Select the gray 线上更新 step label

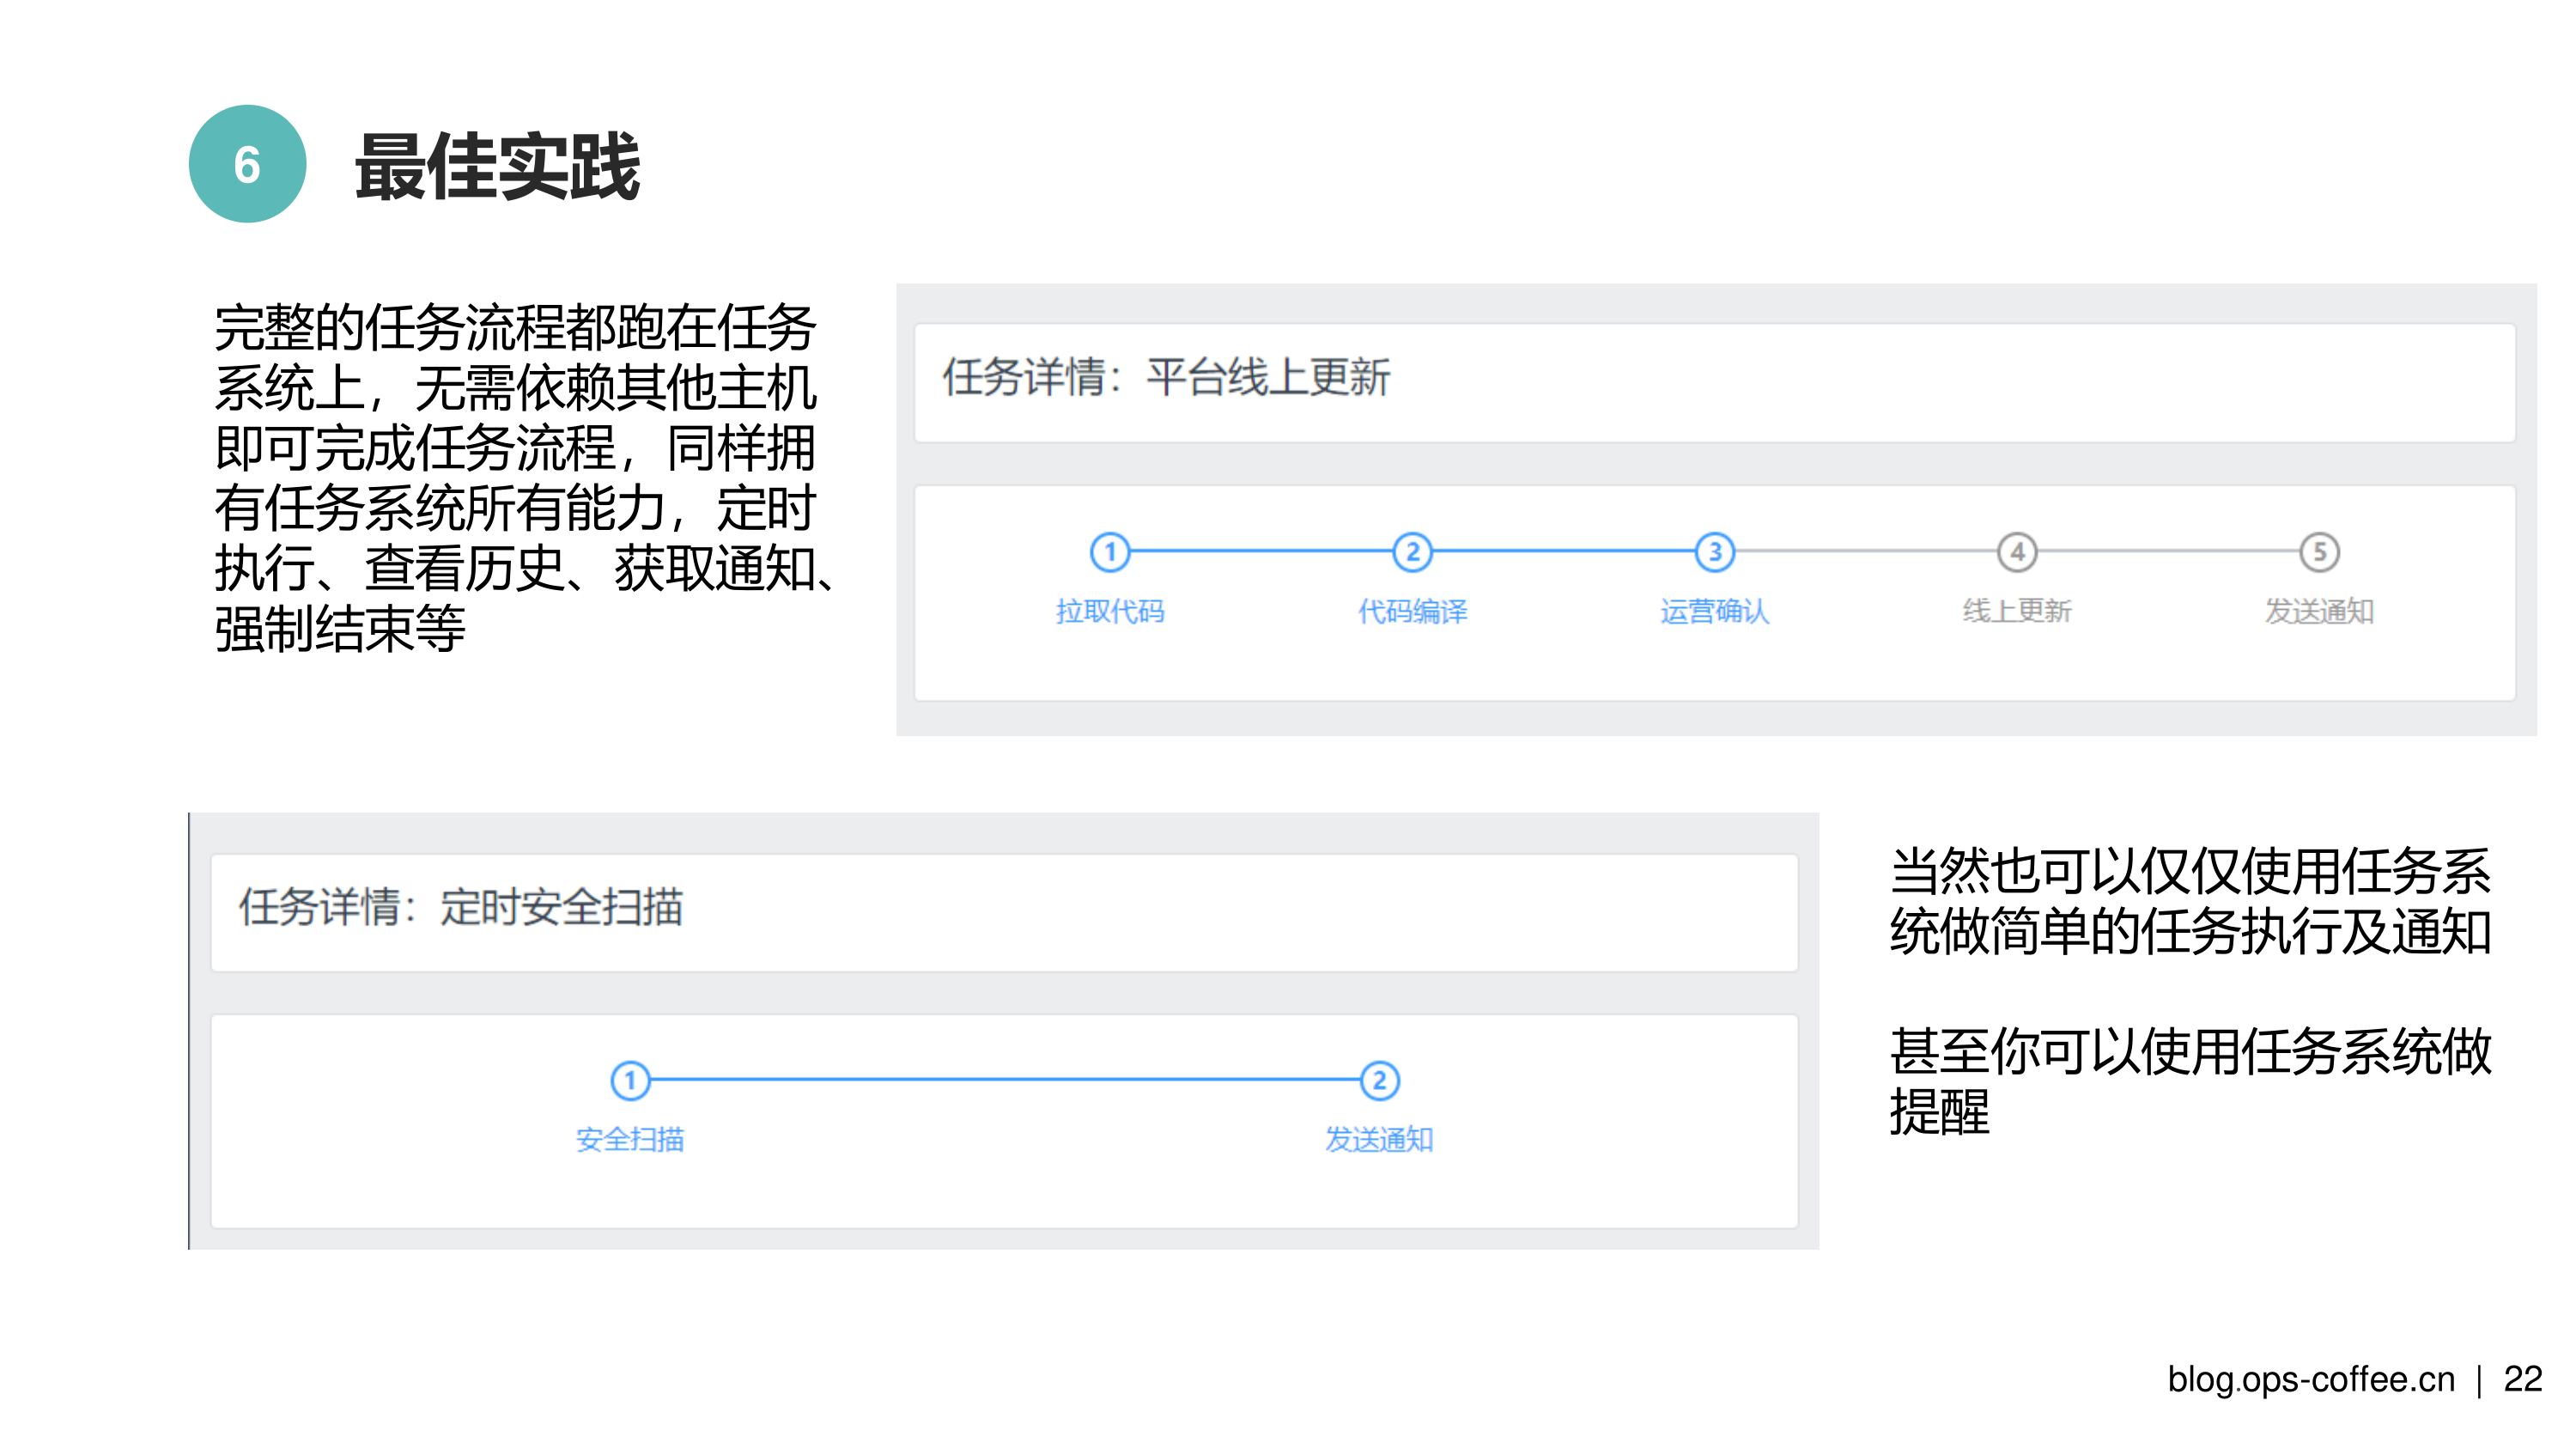click(2017, 611)
